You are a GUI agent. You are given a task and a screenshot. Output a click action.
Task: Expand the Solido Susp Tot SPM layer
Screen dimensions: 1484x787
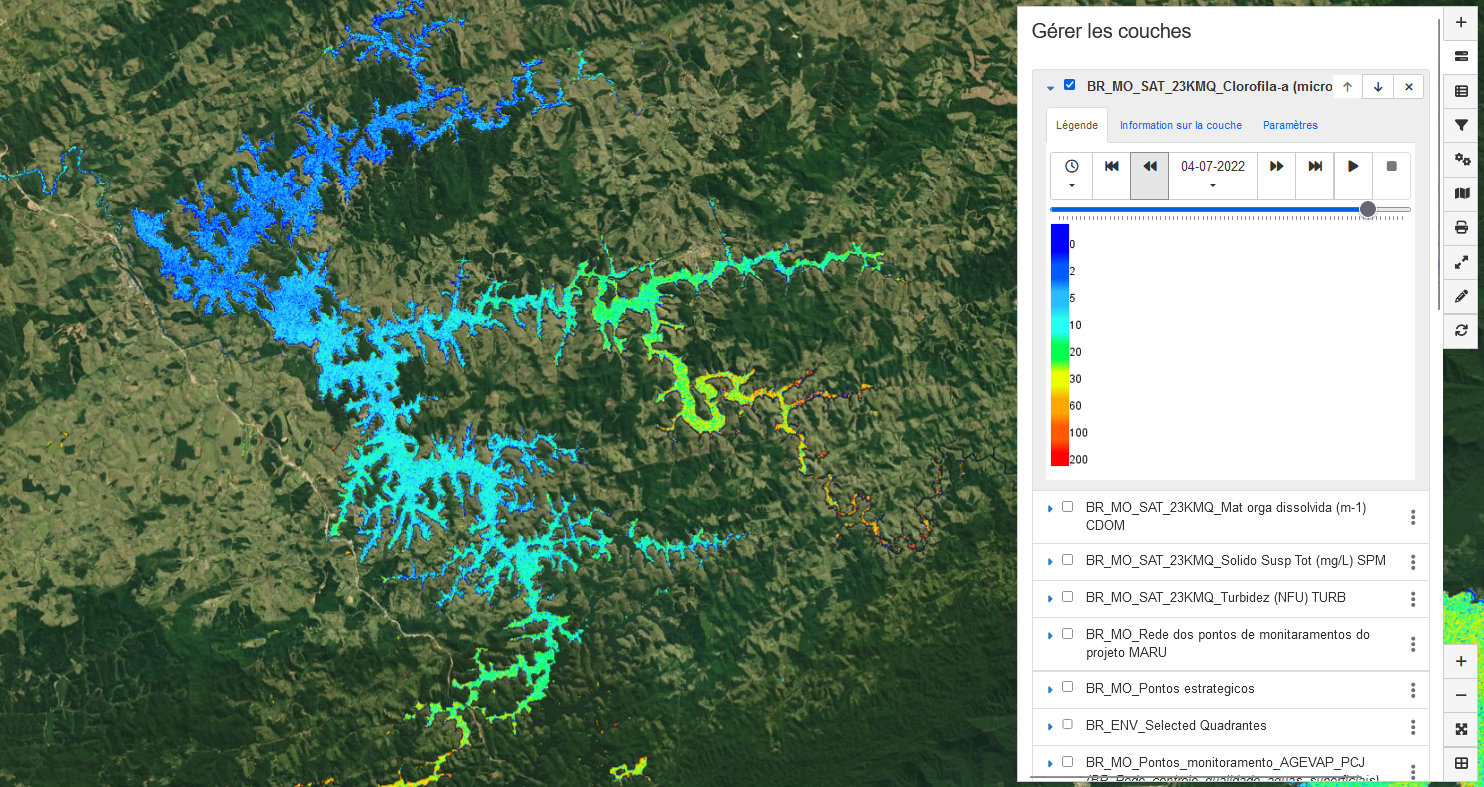(x=1050, y=561)
